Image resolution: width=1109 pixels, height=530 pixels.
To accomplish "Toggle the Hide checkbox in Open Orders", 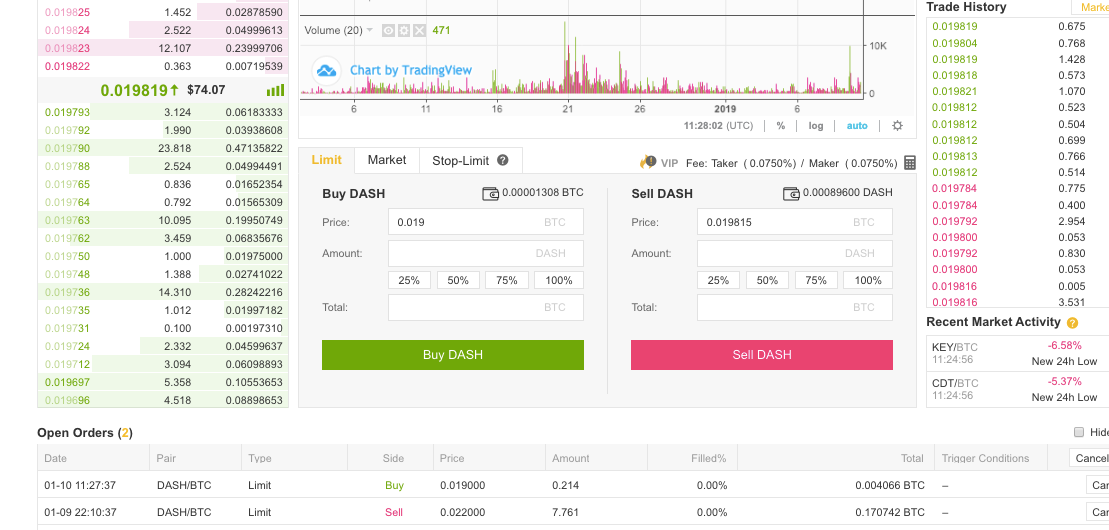I will (1078, 432).
